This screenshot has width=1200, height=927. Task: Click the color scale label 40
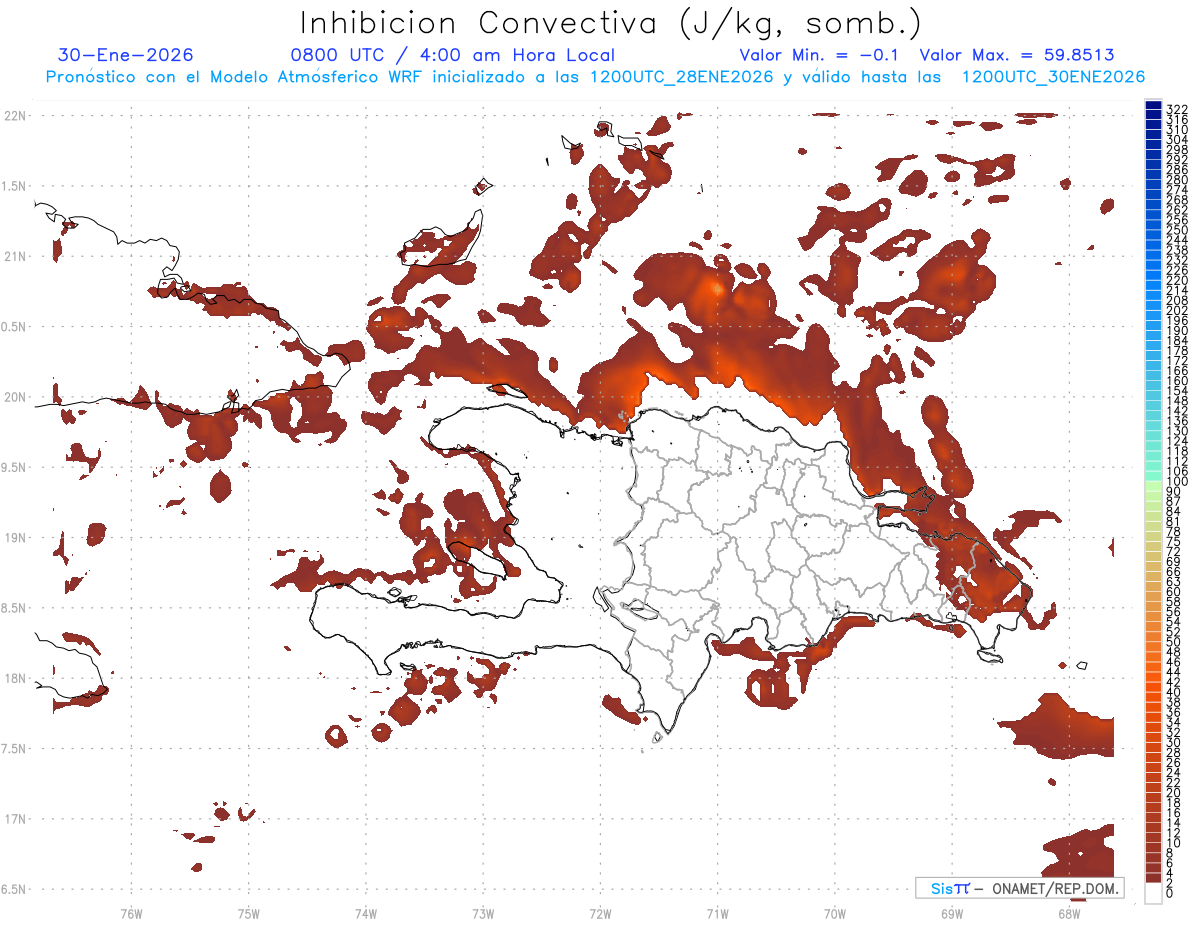tap(1173, 692)
